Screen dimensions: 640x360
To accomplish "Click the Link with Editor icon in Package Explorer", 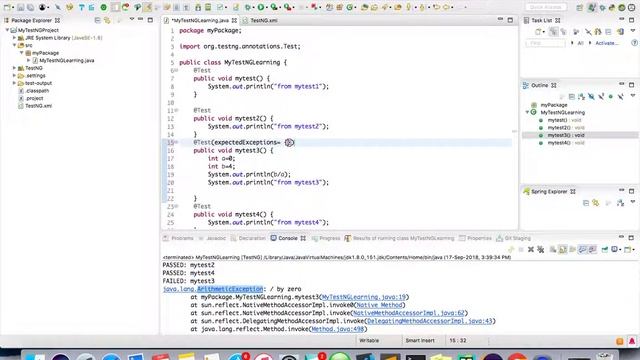I will click(107, 20).
